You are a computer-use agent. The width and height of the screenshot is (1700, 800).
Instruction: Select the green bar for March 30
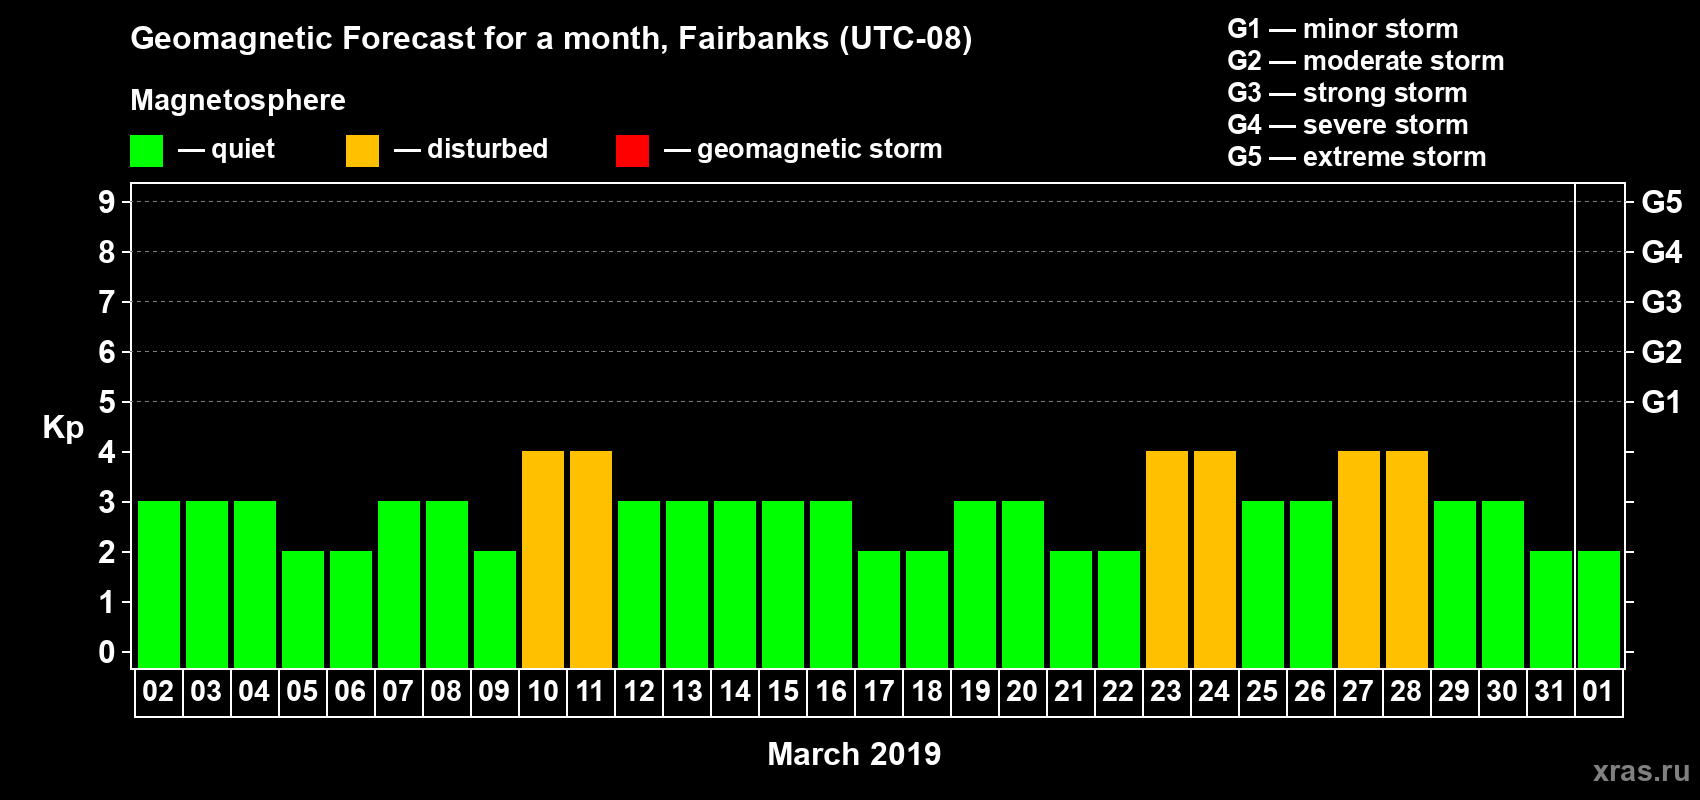coord(1503,584)
